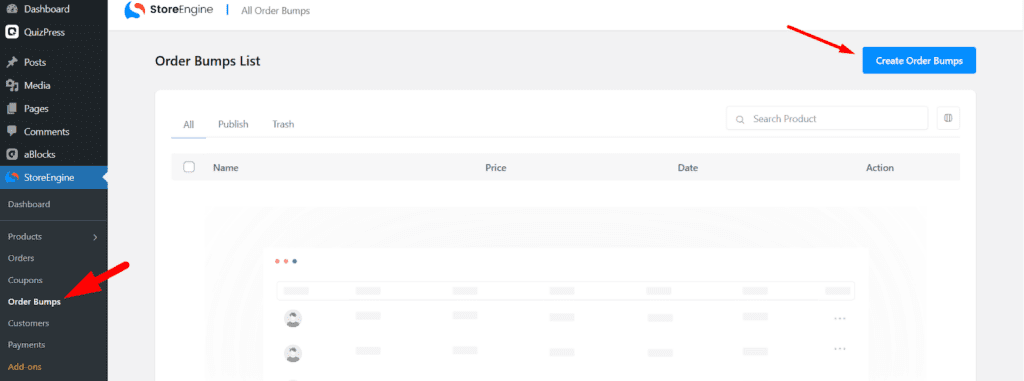
Task: Open the Payments submenu link
Action: [26, 344]
